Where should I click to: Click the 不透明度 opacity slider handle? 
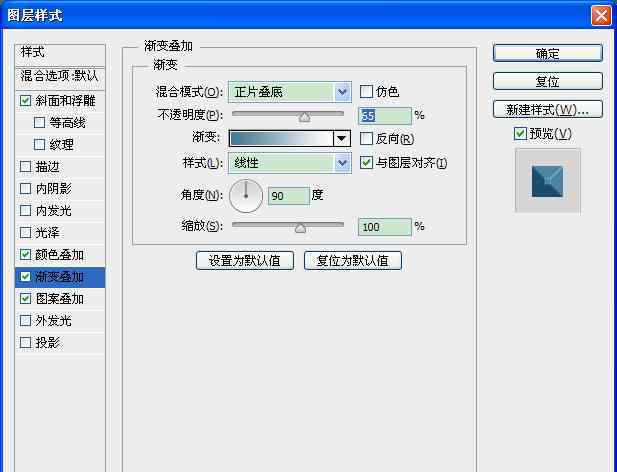point(304,117)
